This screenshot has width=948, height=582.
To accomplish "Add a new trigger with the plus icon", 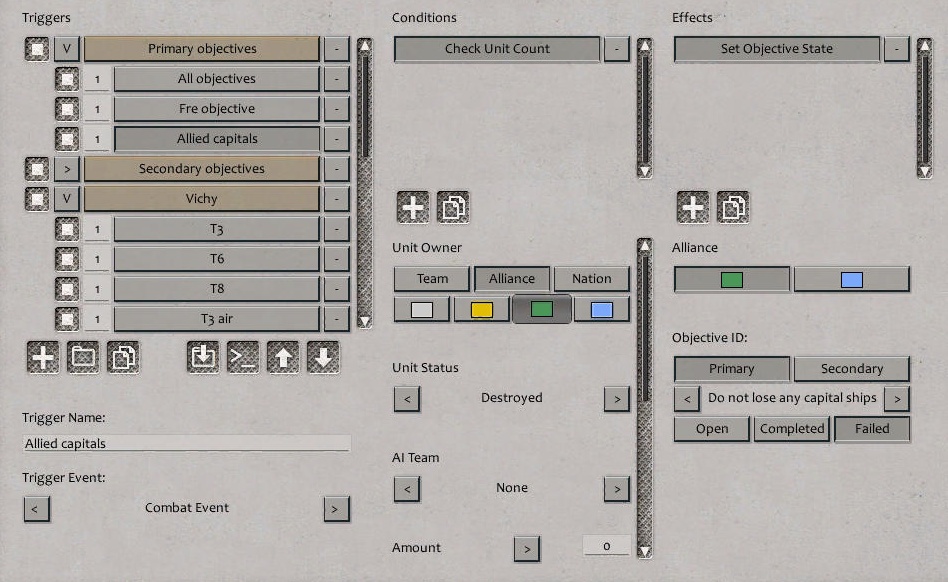I will point(42,356).
